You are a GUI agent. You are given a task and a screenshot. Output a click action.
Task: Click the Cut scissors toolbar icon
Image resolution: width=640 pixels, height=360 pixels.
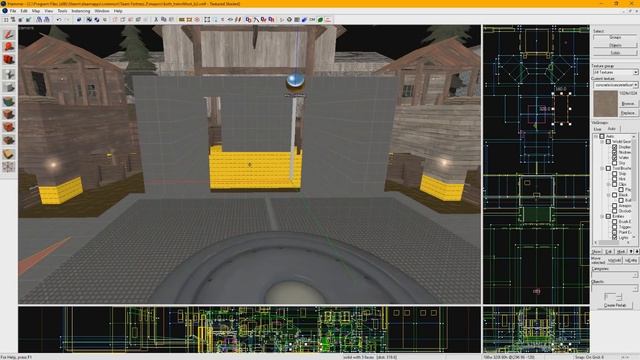pos(156,20)
